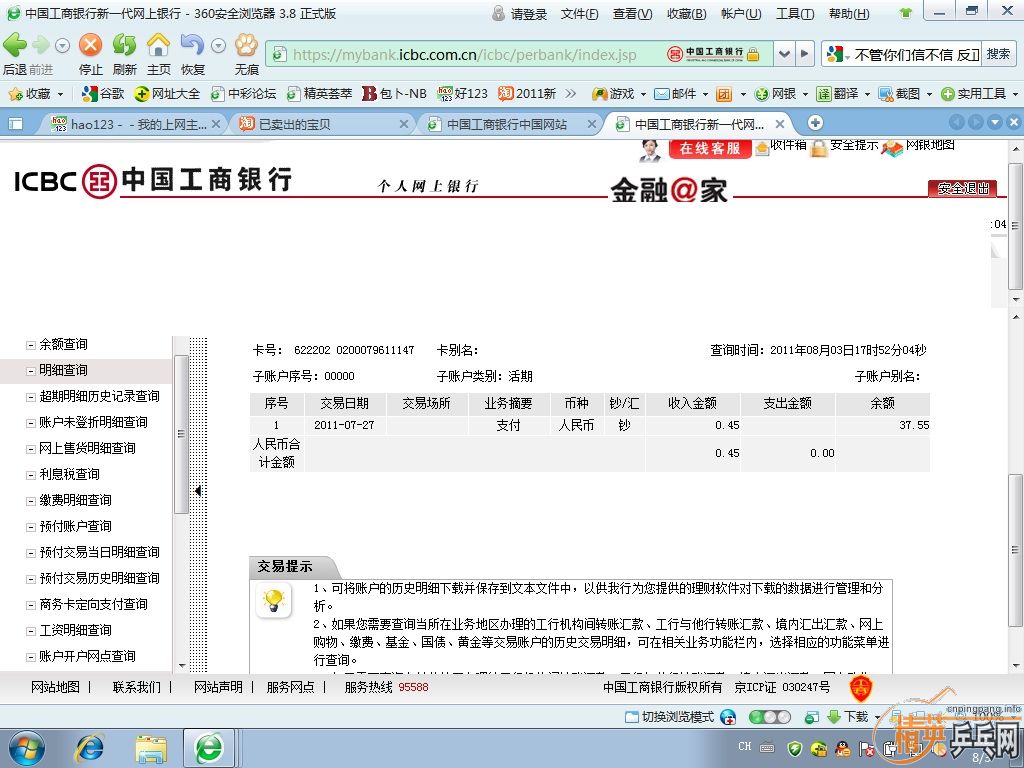
Task: Select 账户开户网点查询 in left menu
Action: click(87, 656)
